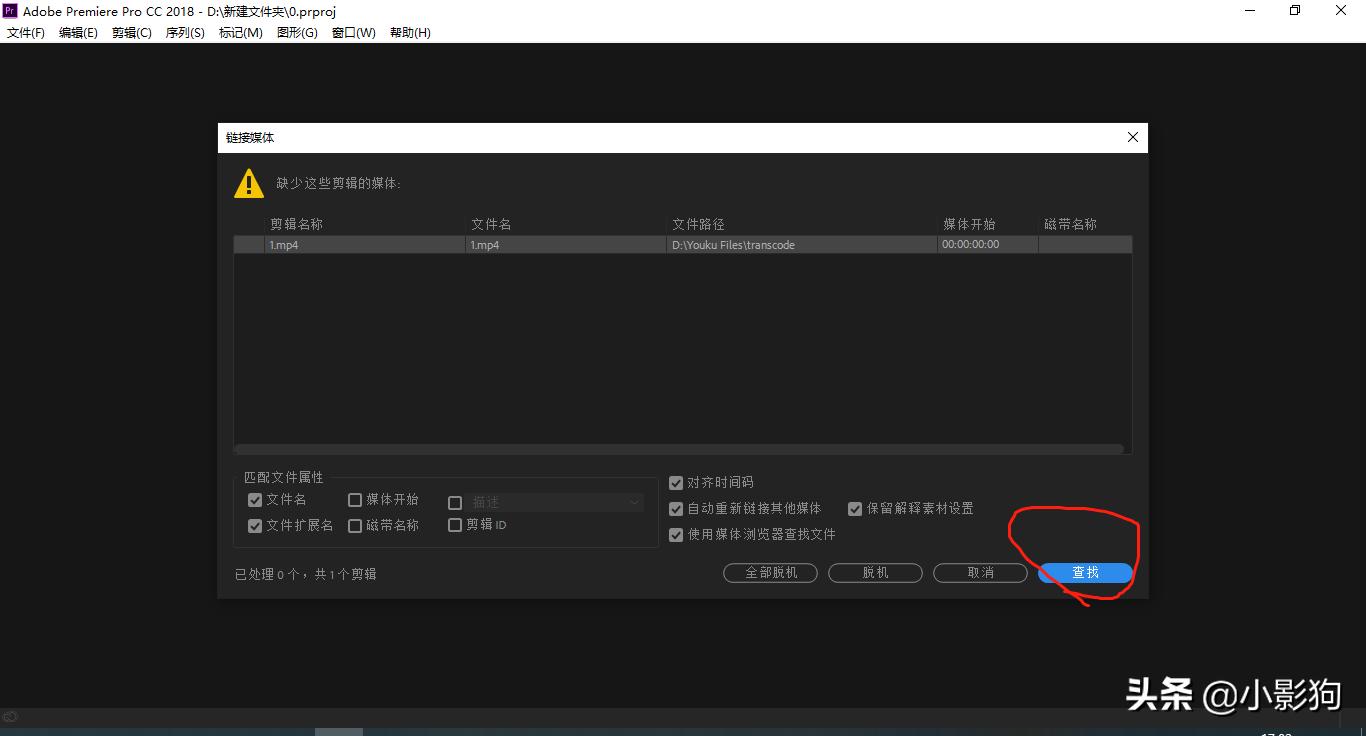The width and height of the screenshot is (1366, 736).
Task: Click the Pr application icon in title bar
Action: [11, 11]
